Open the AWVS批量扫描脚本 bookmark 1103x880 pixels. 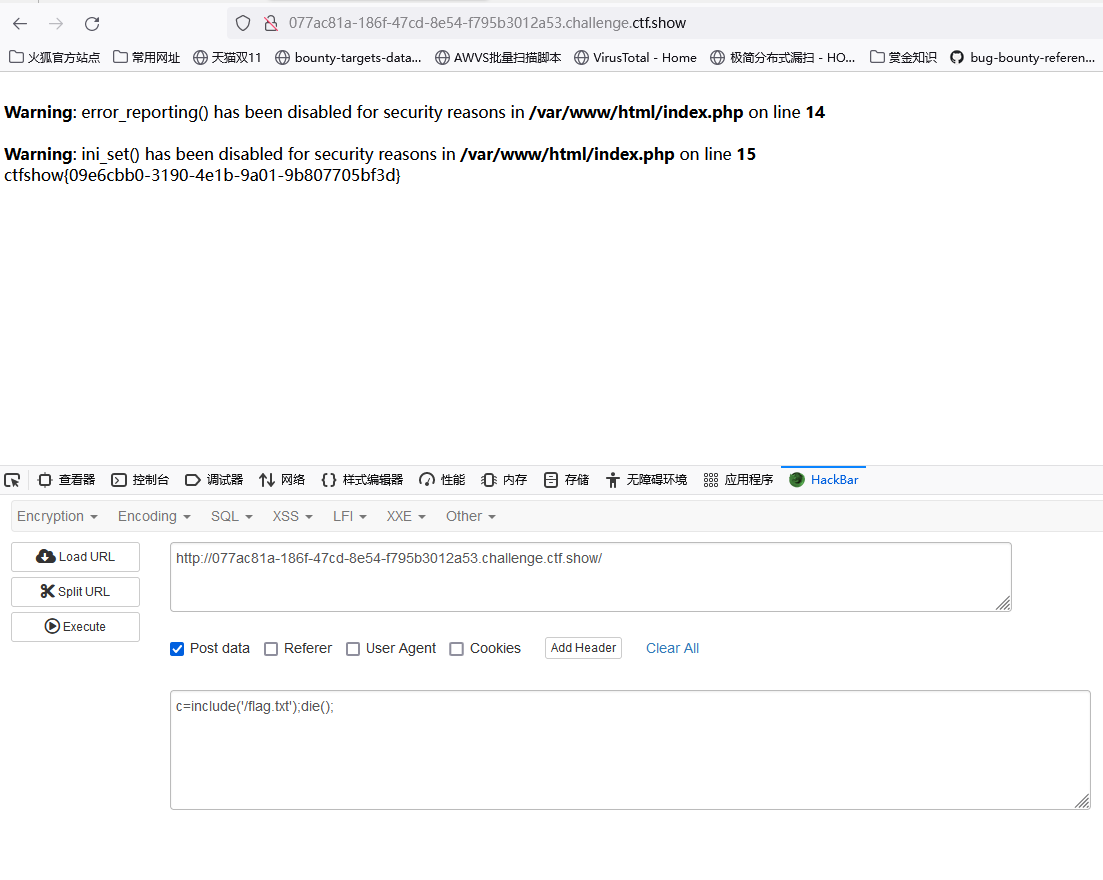498,58
